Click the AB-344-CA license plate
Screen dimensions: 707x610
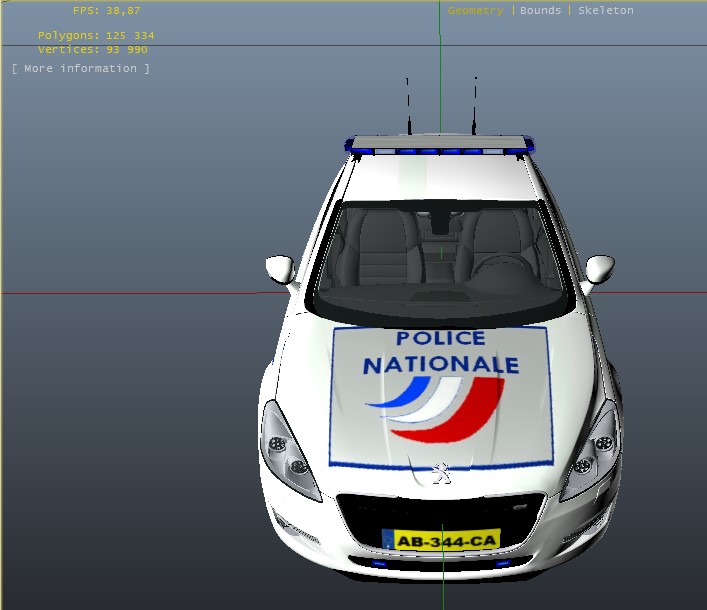coord(441,540)
